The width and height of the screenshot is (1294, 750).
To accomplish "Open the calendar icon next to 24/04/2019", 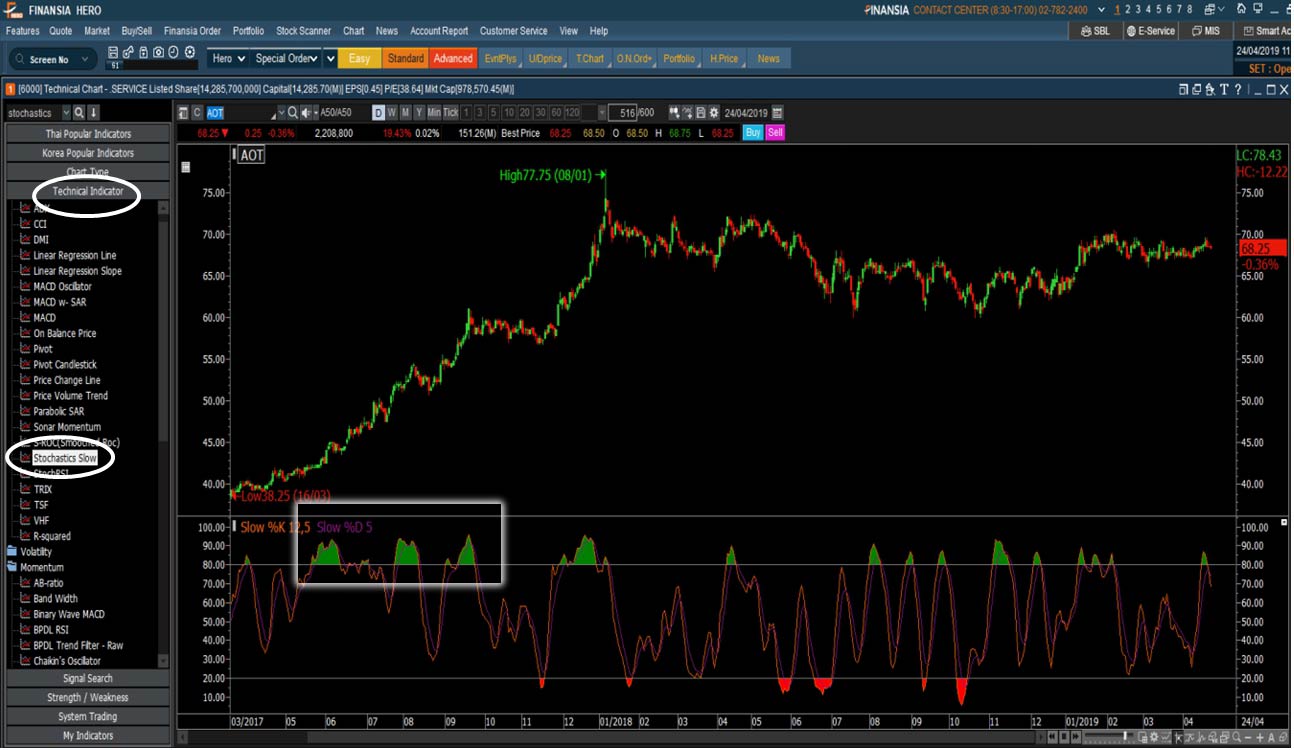I will (777, 113).
